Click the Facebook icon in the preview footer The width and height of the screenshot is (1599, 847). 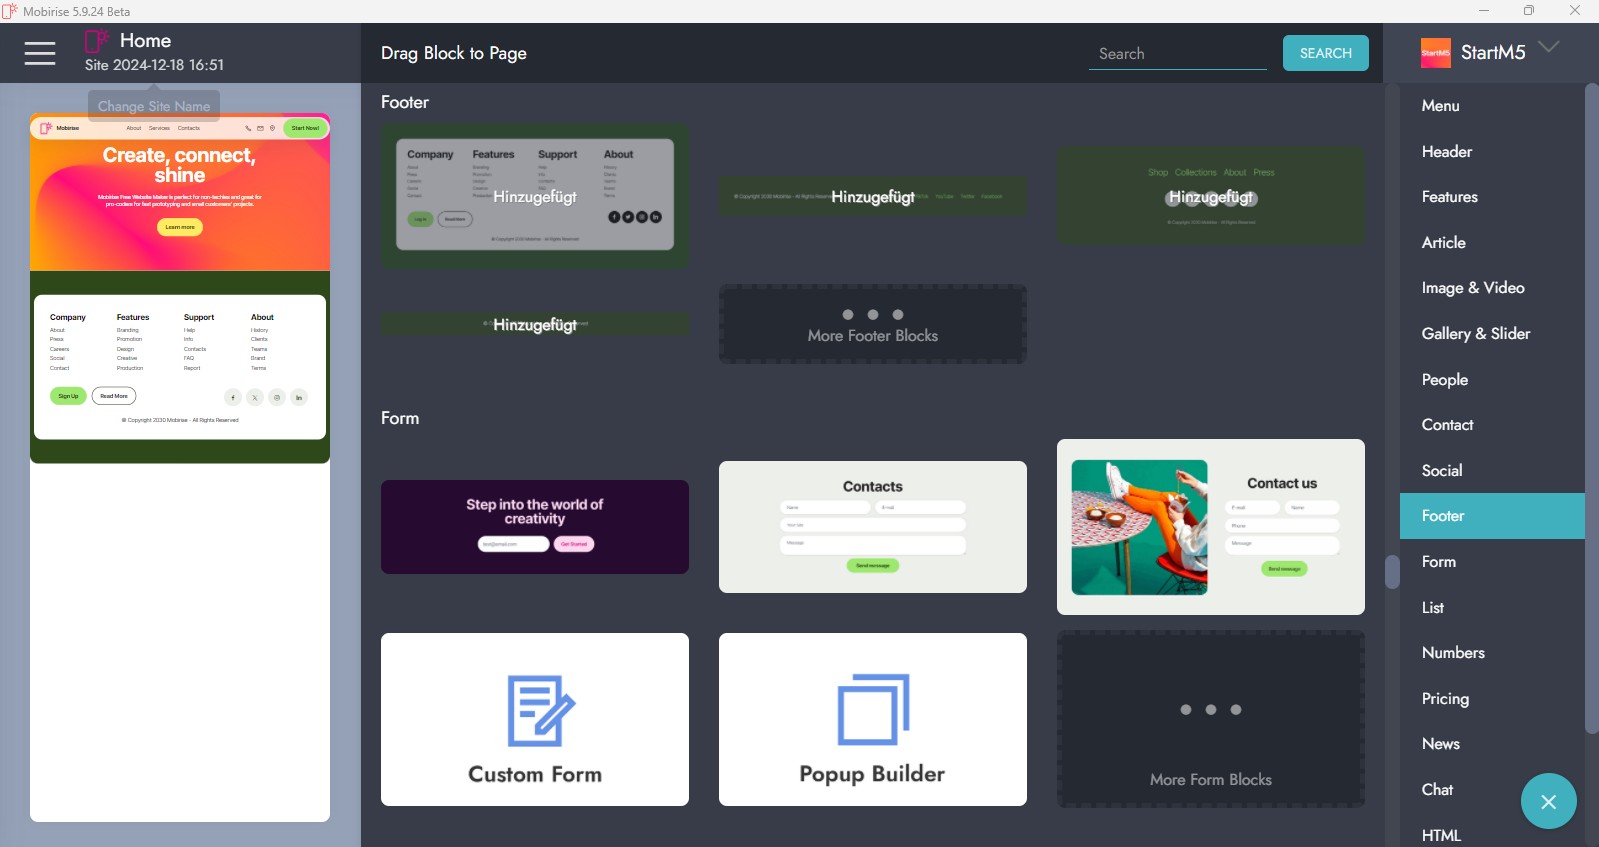[x=233, y=397]
